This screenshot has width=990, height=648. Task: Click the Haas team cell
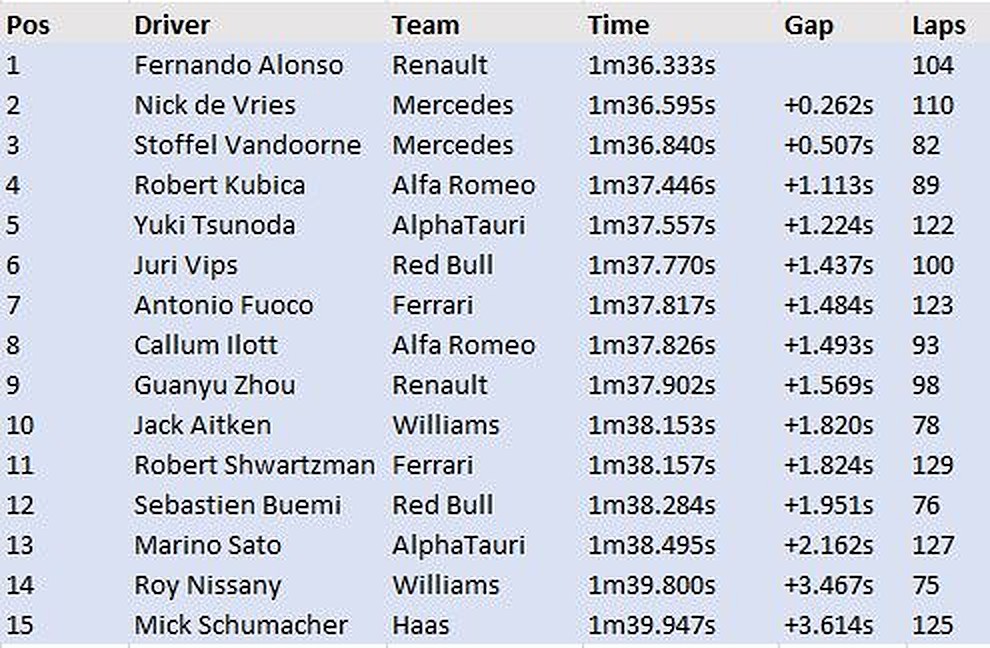419,625
